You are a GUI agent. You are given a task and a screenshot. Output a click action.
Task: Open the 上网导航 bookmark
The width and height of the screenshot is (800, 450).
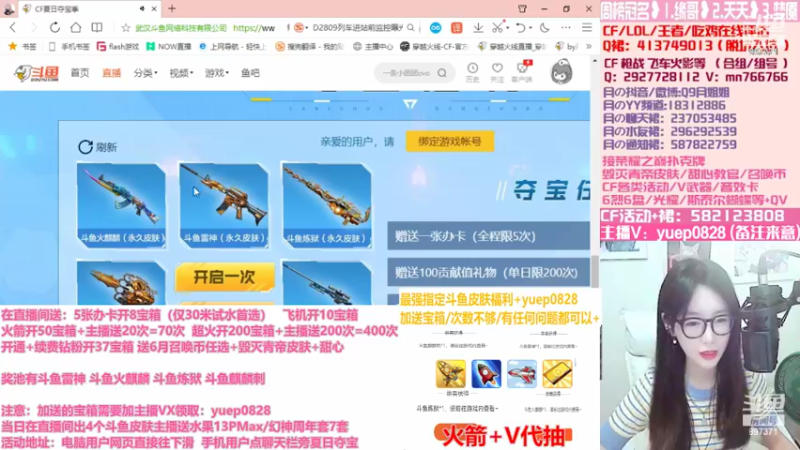click(232, 46)
